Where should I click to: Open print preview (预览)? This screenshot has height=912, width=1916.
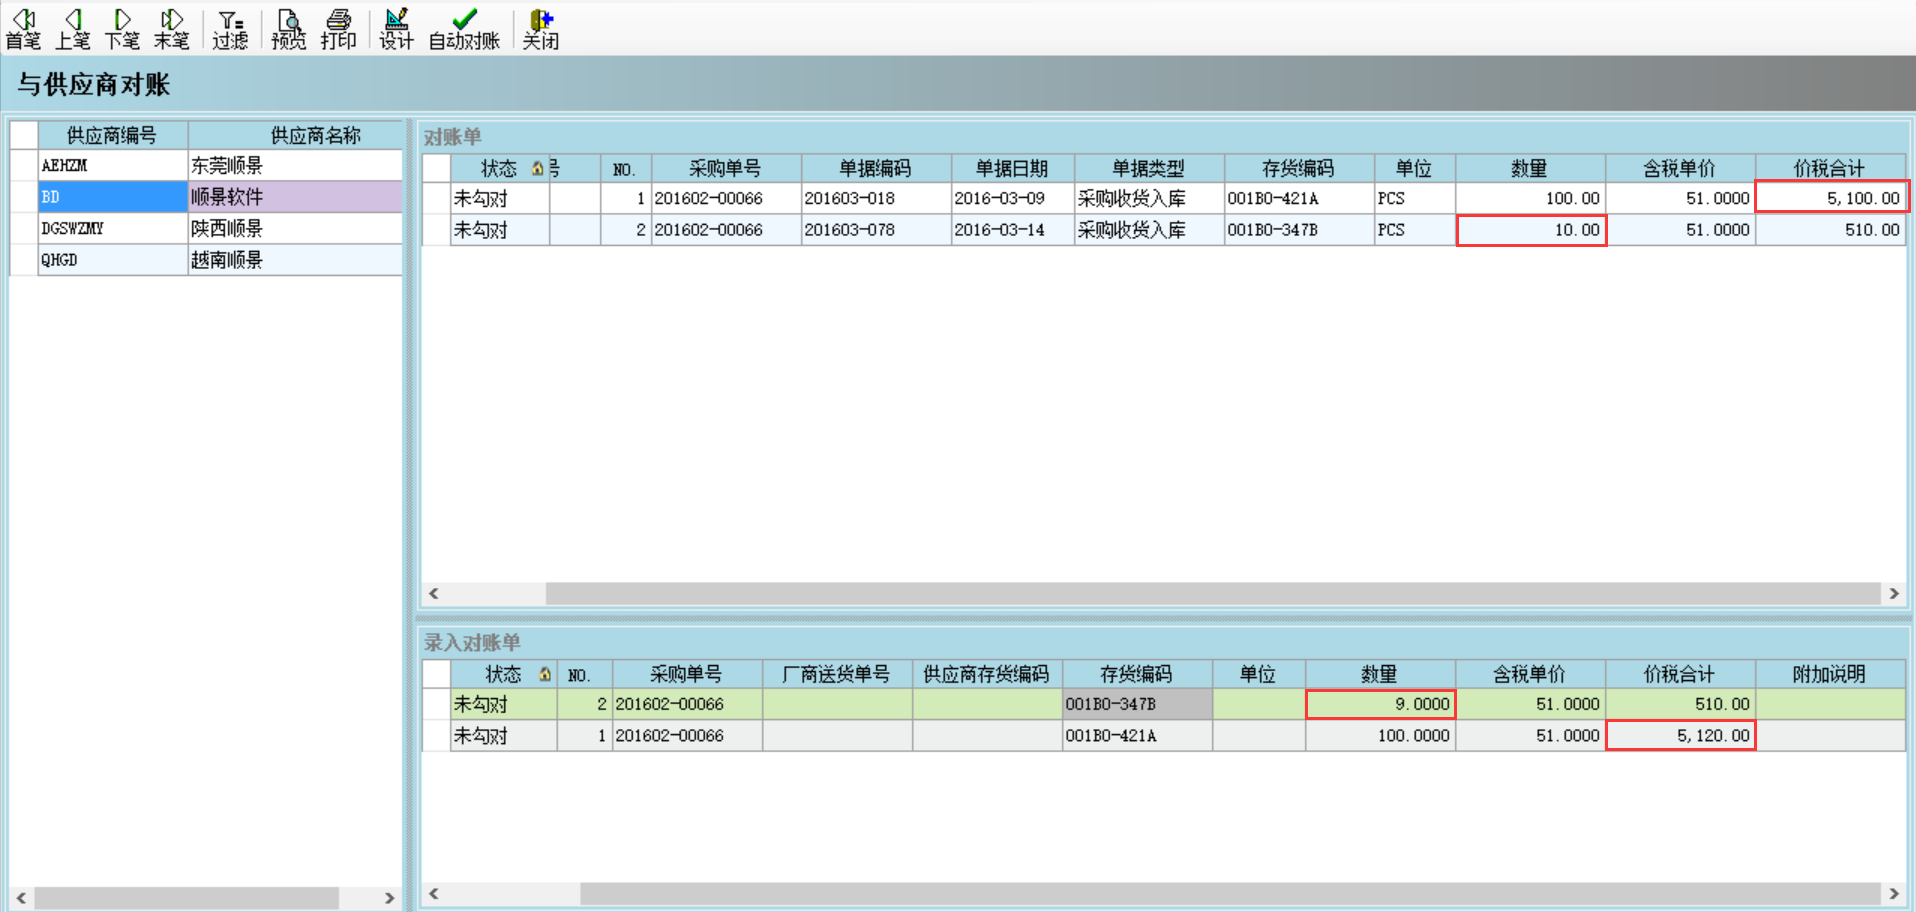point(289,29)
